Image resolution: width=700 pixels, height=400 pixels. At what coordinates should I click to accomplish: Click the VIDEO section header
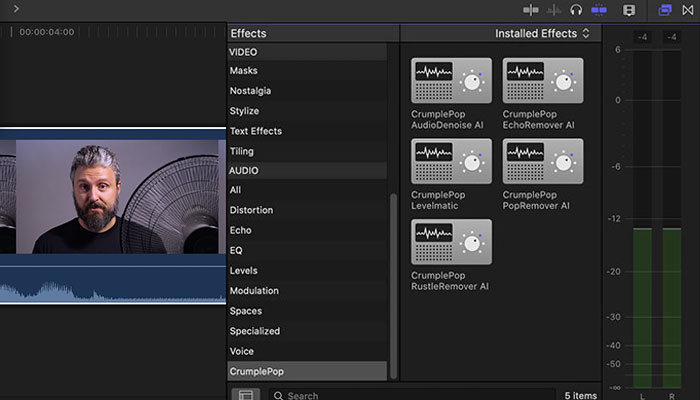click(x=307, y=52)
